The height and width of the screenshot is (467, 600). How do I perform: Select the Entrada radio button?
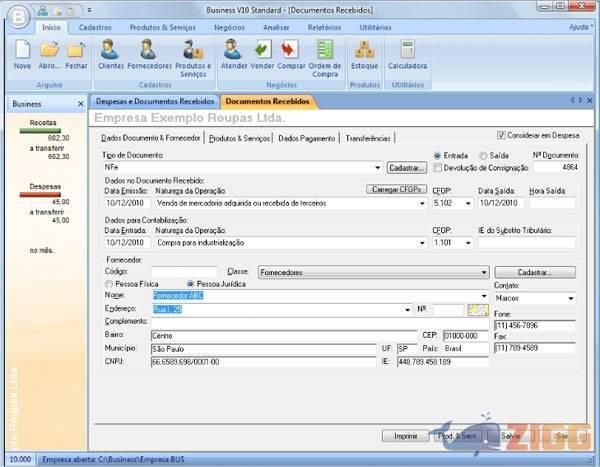point(437,156)
